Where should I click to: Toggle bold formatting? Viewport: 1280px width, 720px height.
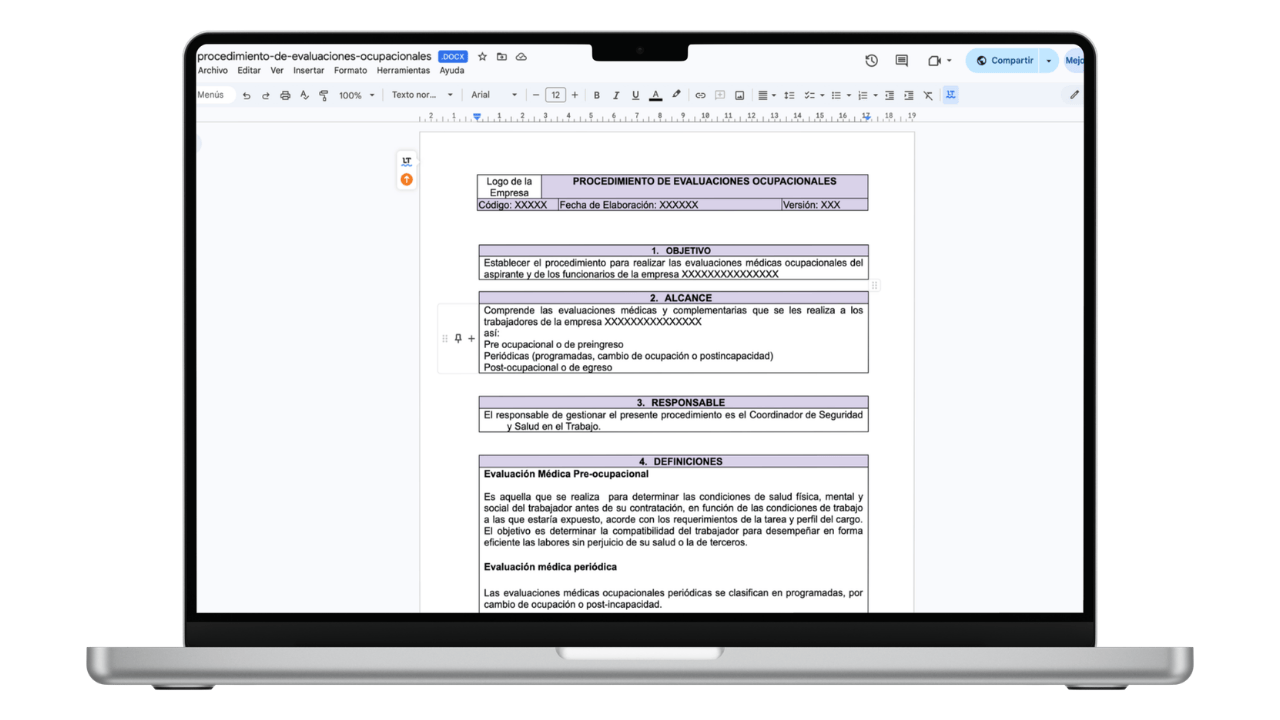pyautogui.click(x=596, y=95)
